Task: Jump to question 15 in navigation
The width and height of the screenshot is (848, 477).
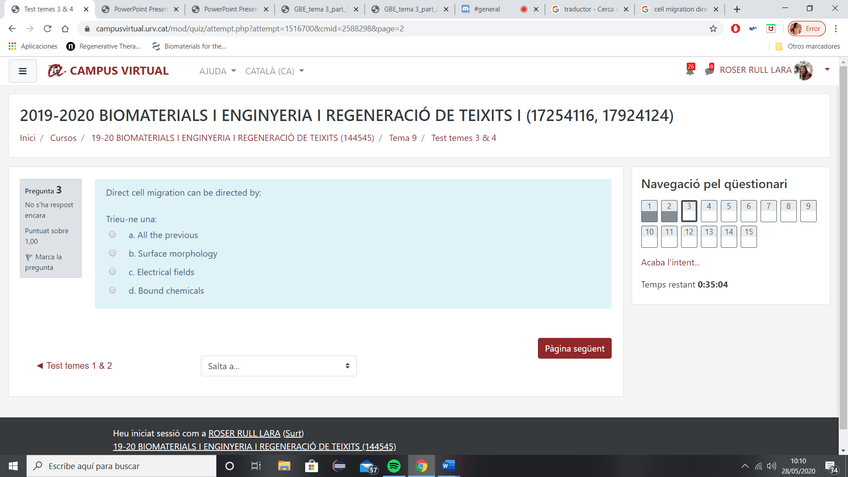Action: pos(748,237)
